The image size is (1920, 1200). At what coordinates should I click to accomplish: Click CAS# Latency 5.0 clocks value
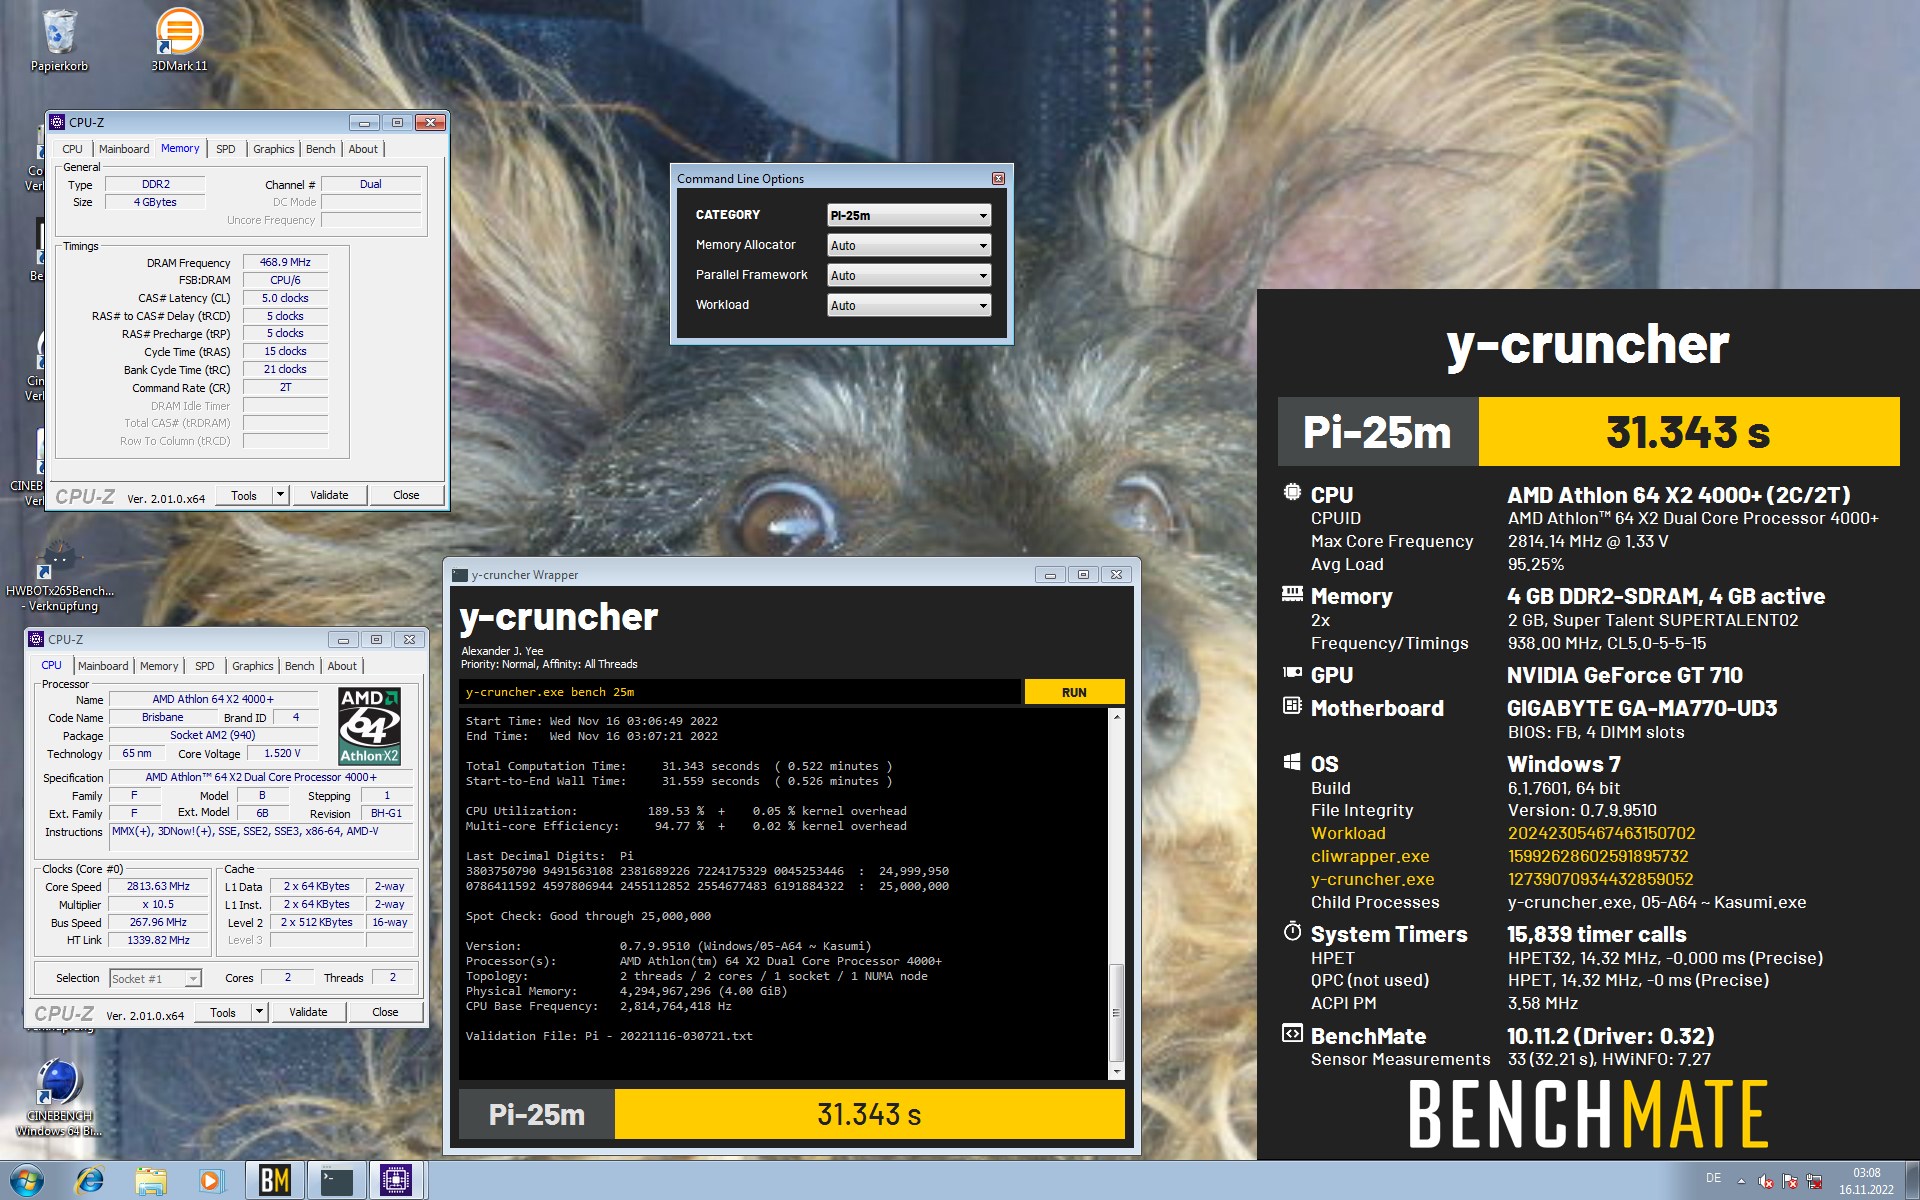pyautogui.click(x=285, y=298)
